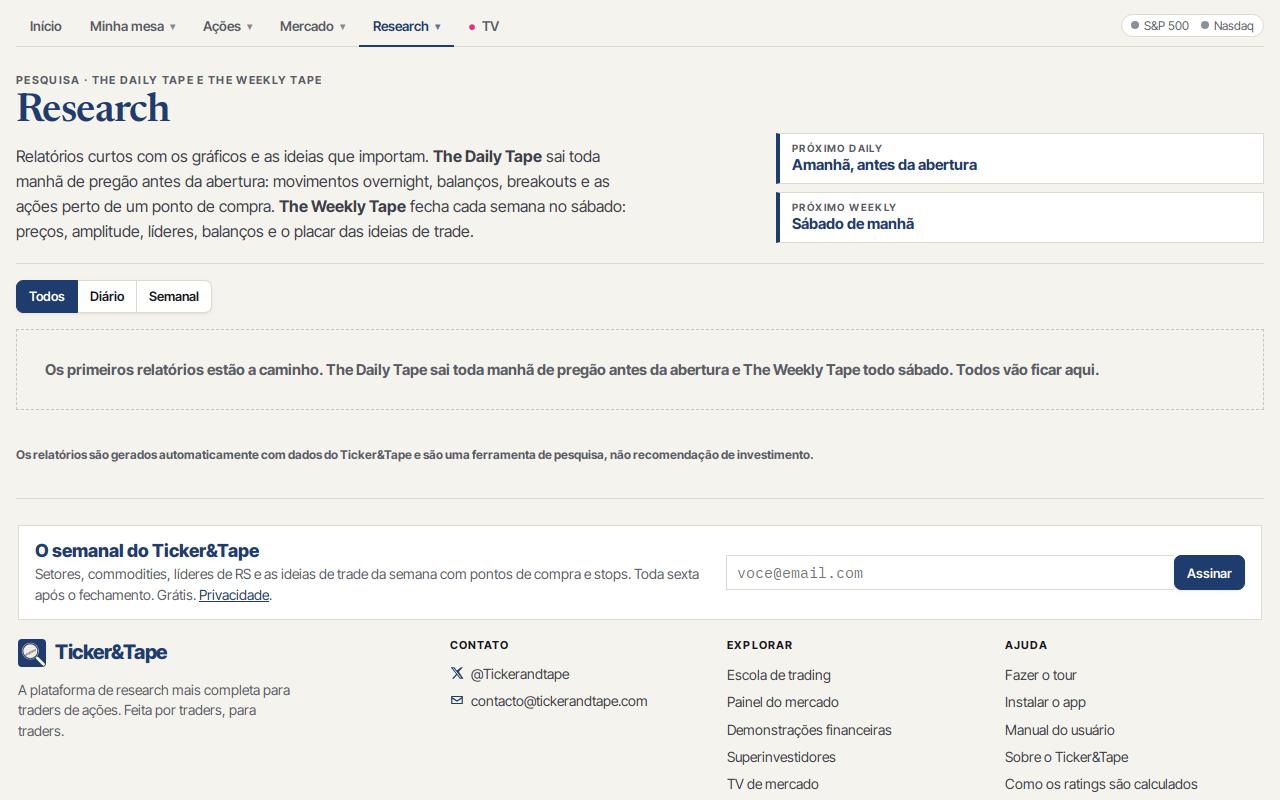Open the Sobre o Ticker&Tape link
This screenshot has width=1280, height=800.
(x=1066, y=757)
